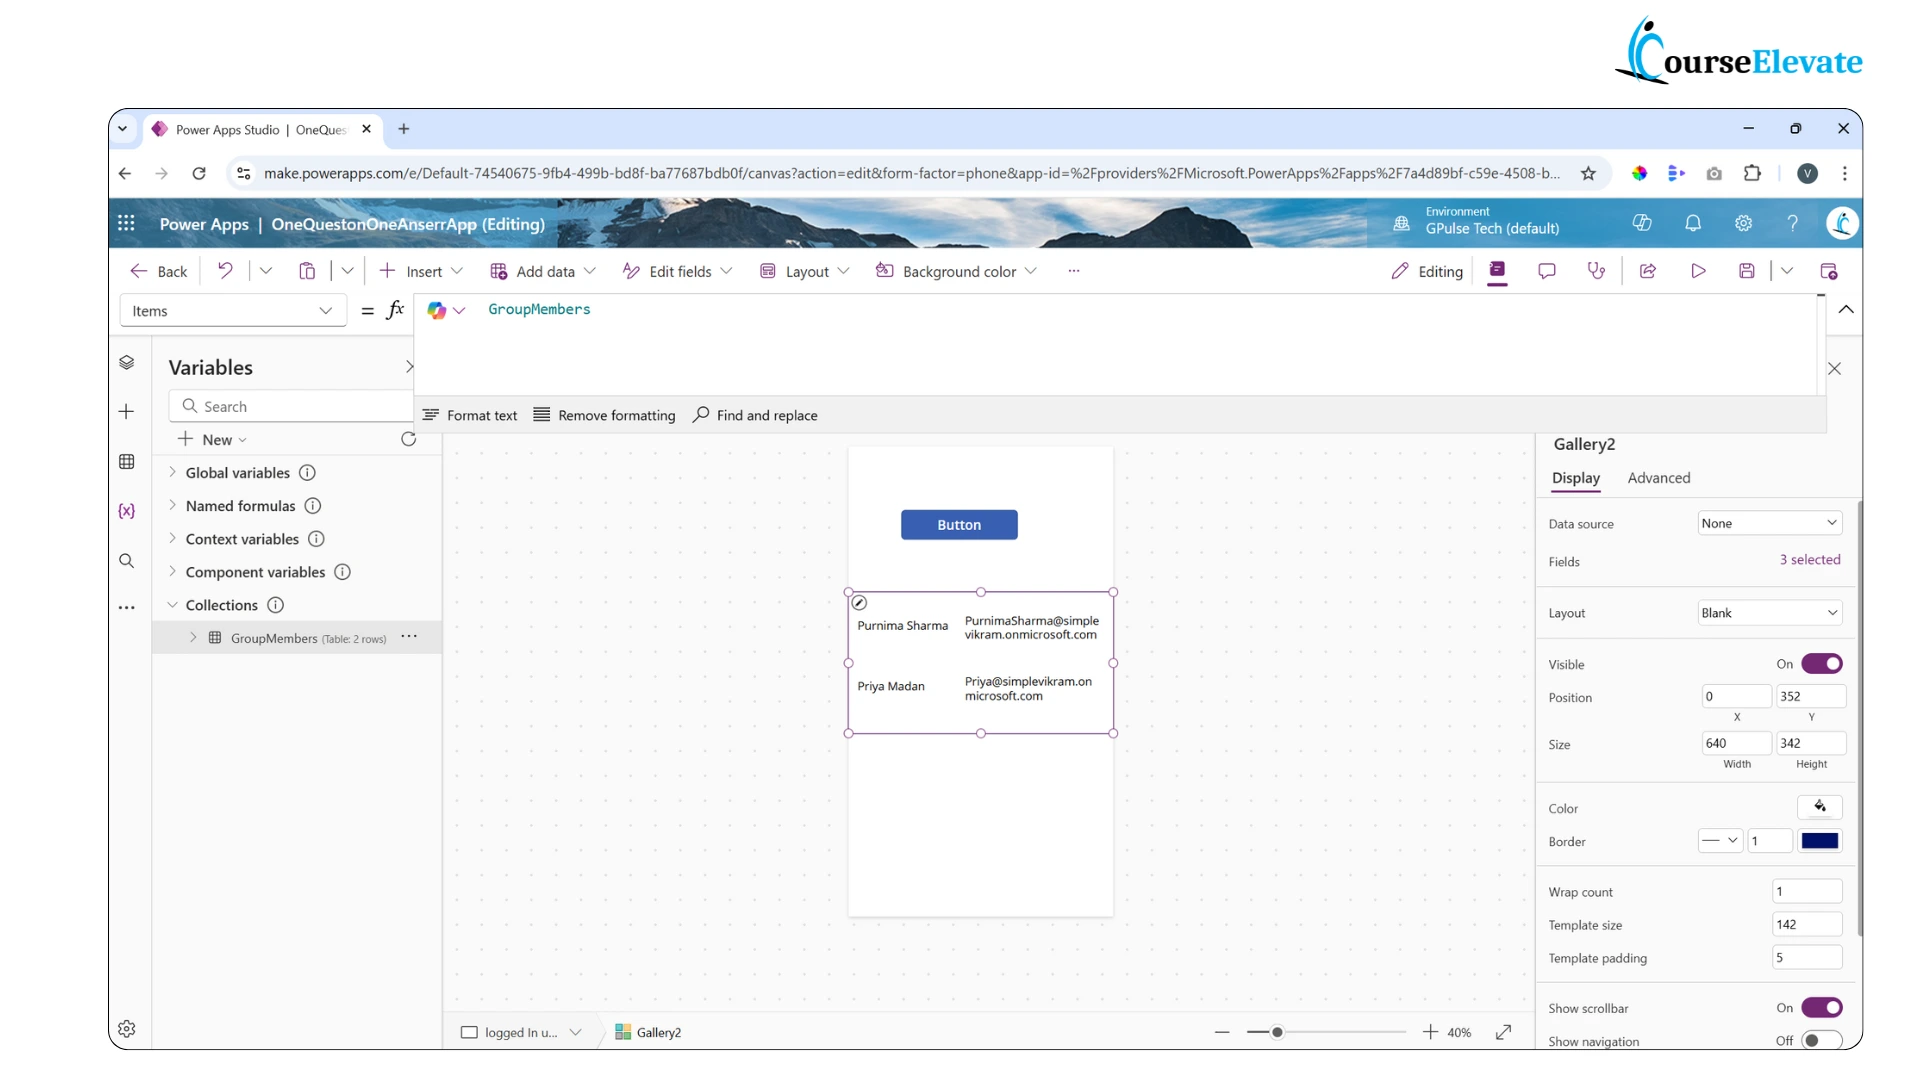Open the blue Border color swatch
Screen dimensions: 1920x1080
[1820, 841]
